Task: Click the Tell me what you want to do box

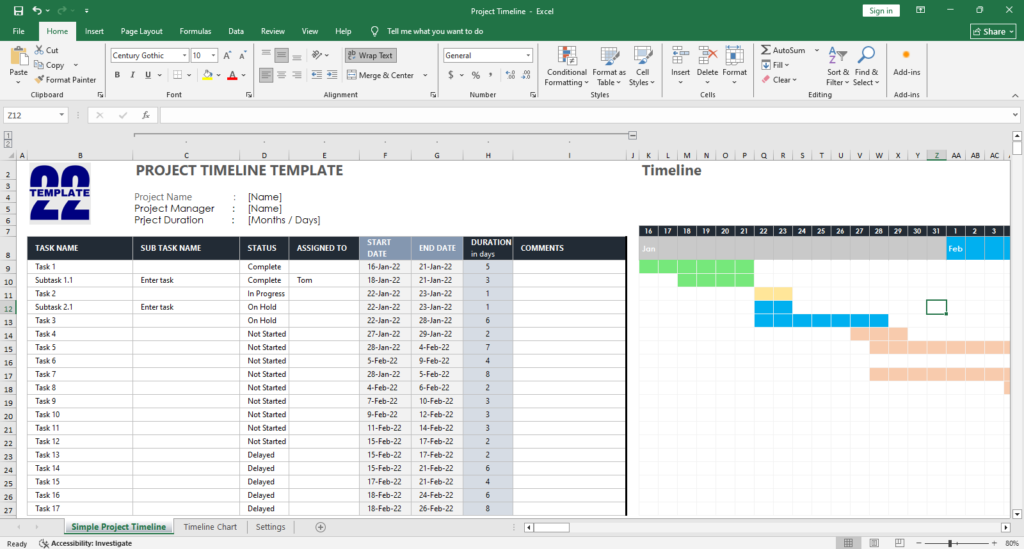Action: (x=428, y=31)
